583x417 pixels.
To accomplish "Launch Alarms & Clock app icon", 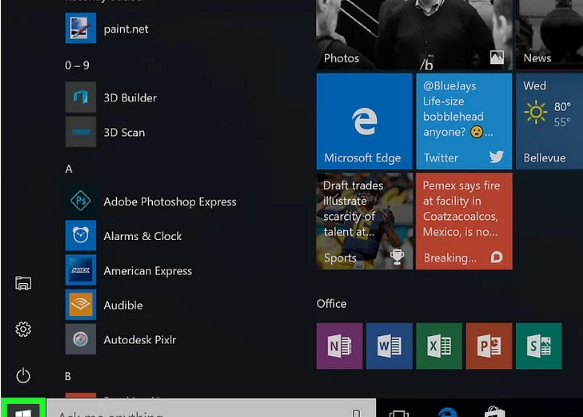I will 81,236.
